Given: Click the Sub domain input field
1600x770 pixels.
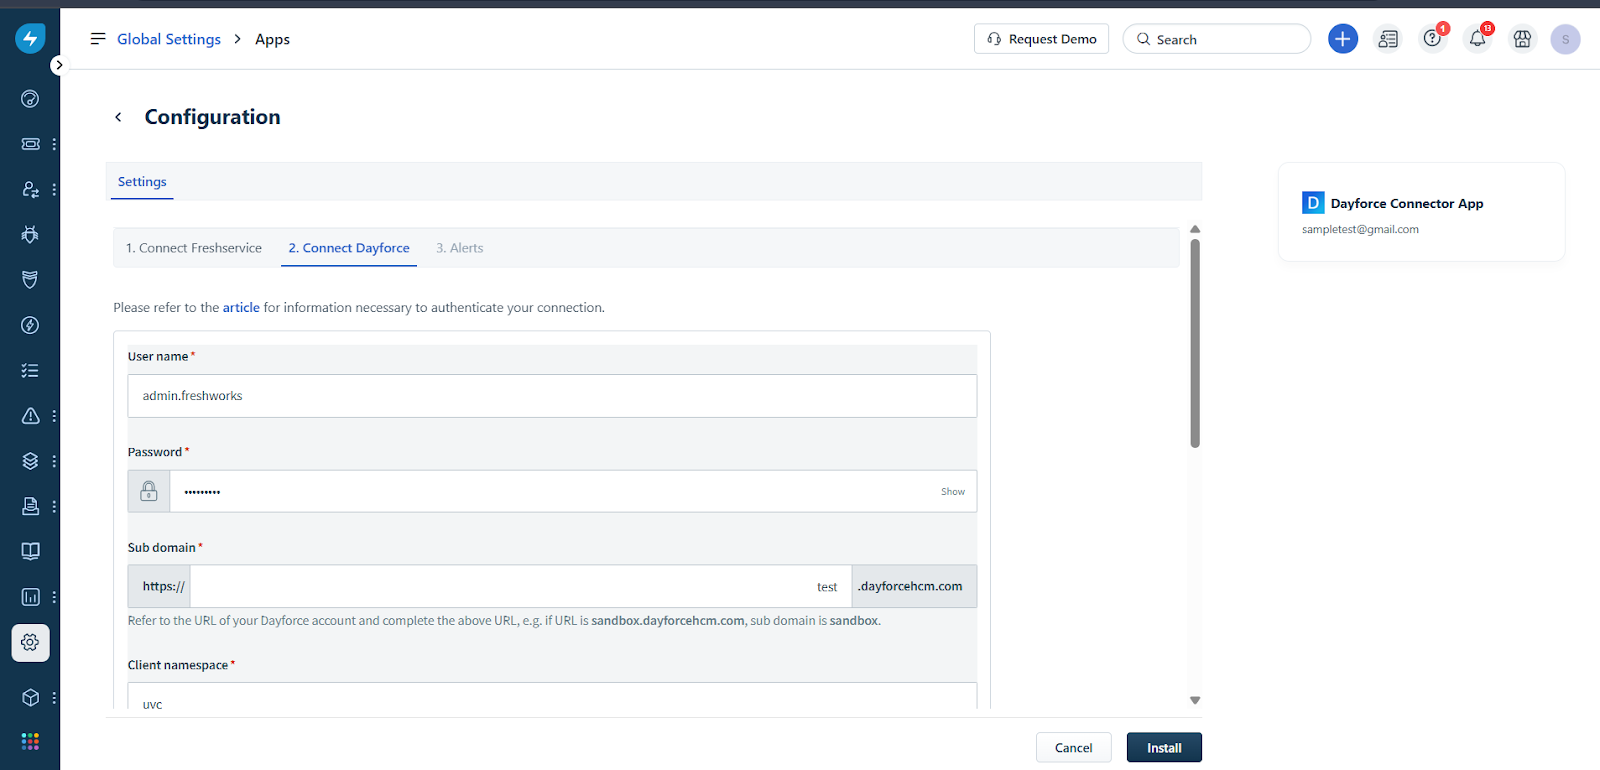Looking at the screenshot, I should pyautogui.click(x=520, y=587).
